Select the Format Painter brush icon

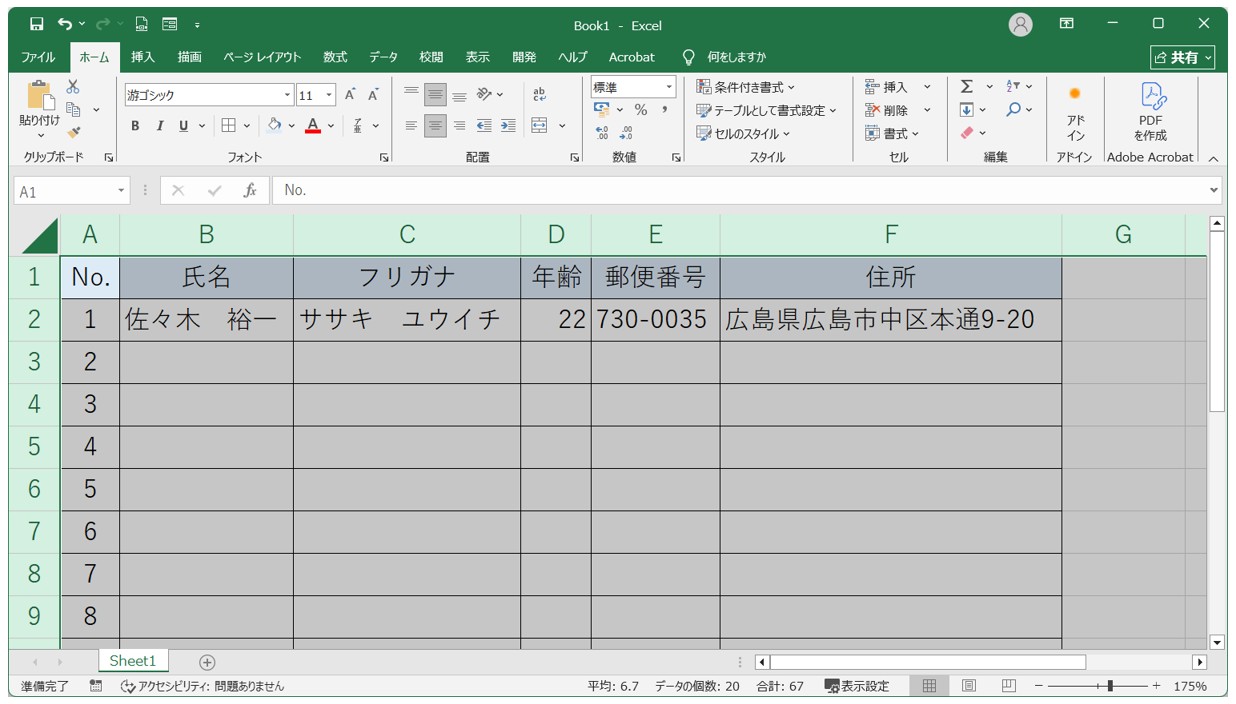coord(73,132)
